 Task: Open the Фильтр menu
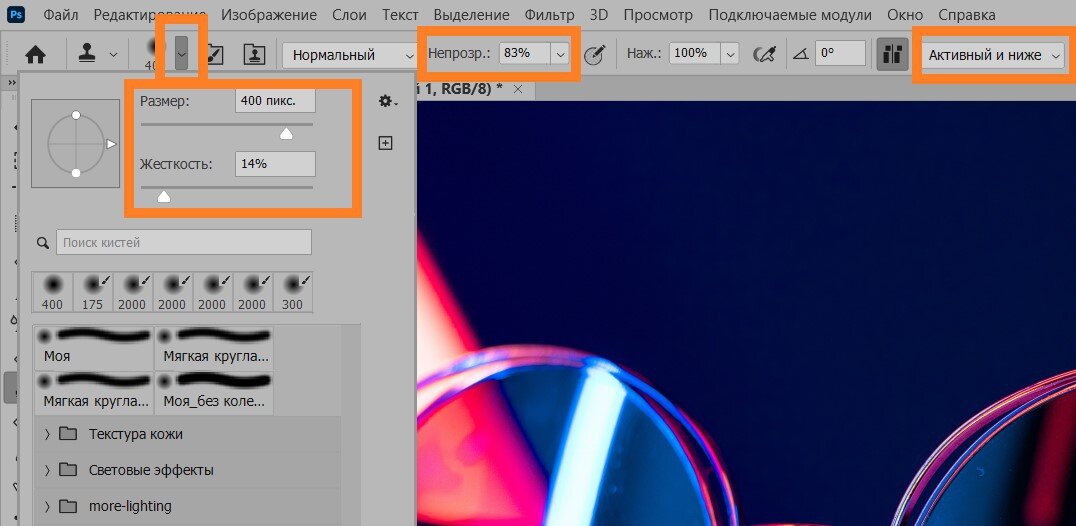click(549, 14)
